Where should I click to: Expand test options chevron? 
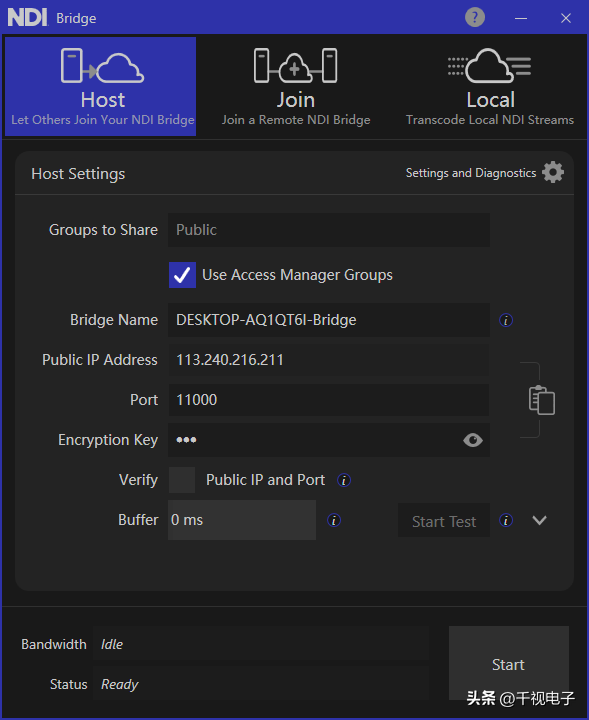tap(539, 520)
